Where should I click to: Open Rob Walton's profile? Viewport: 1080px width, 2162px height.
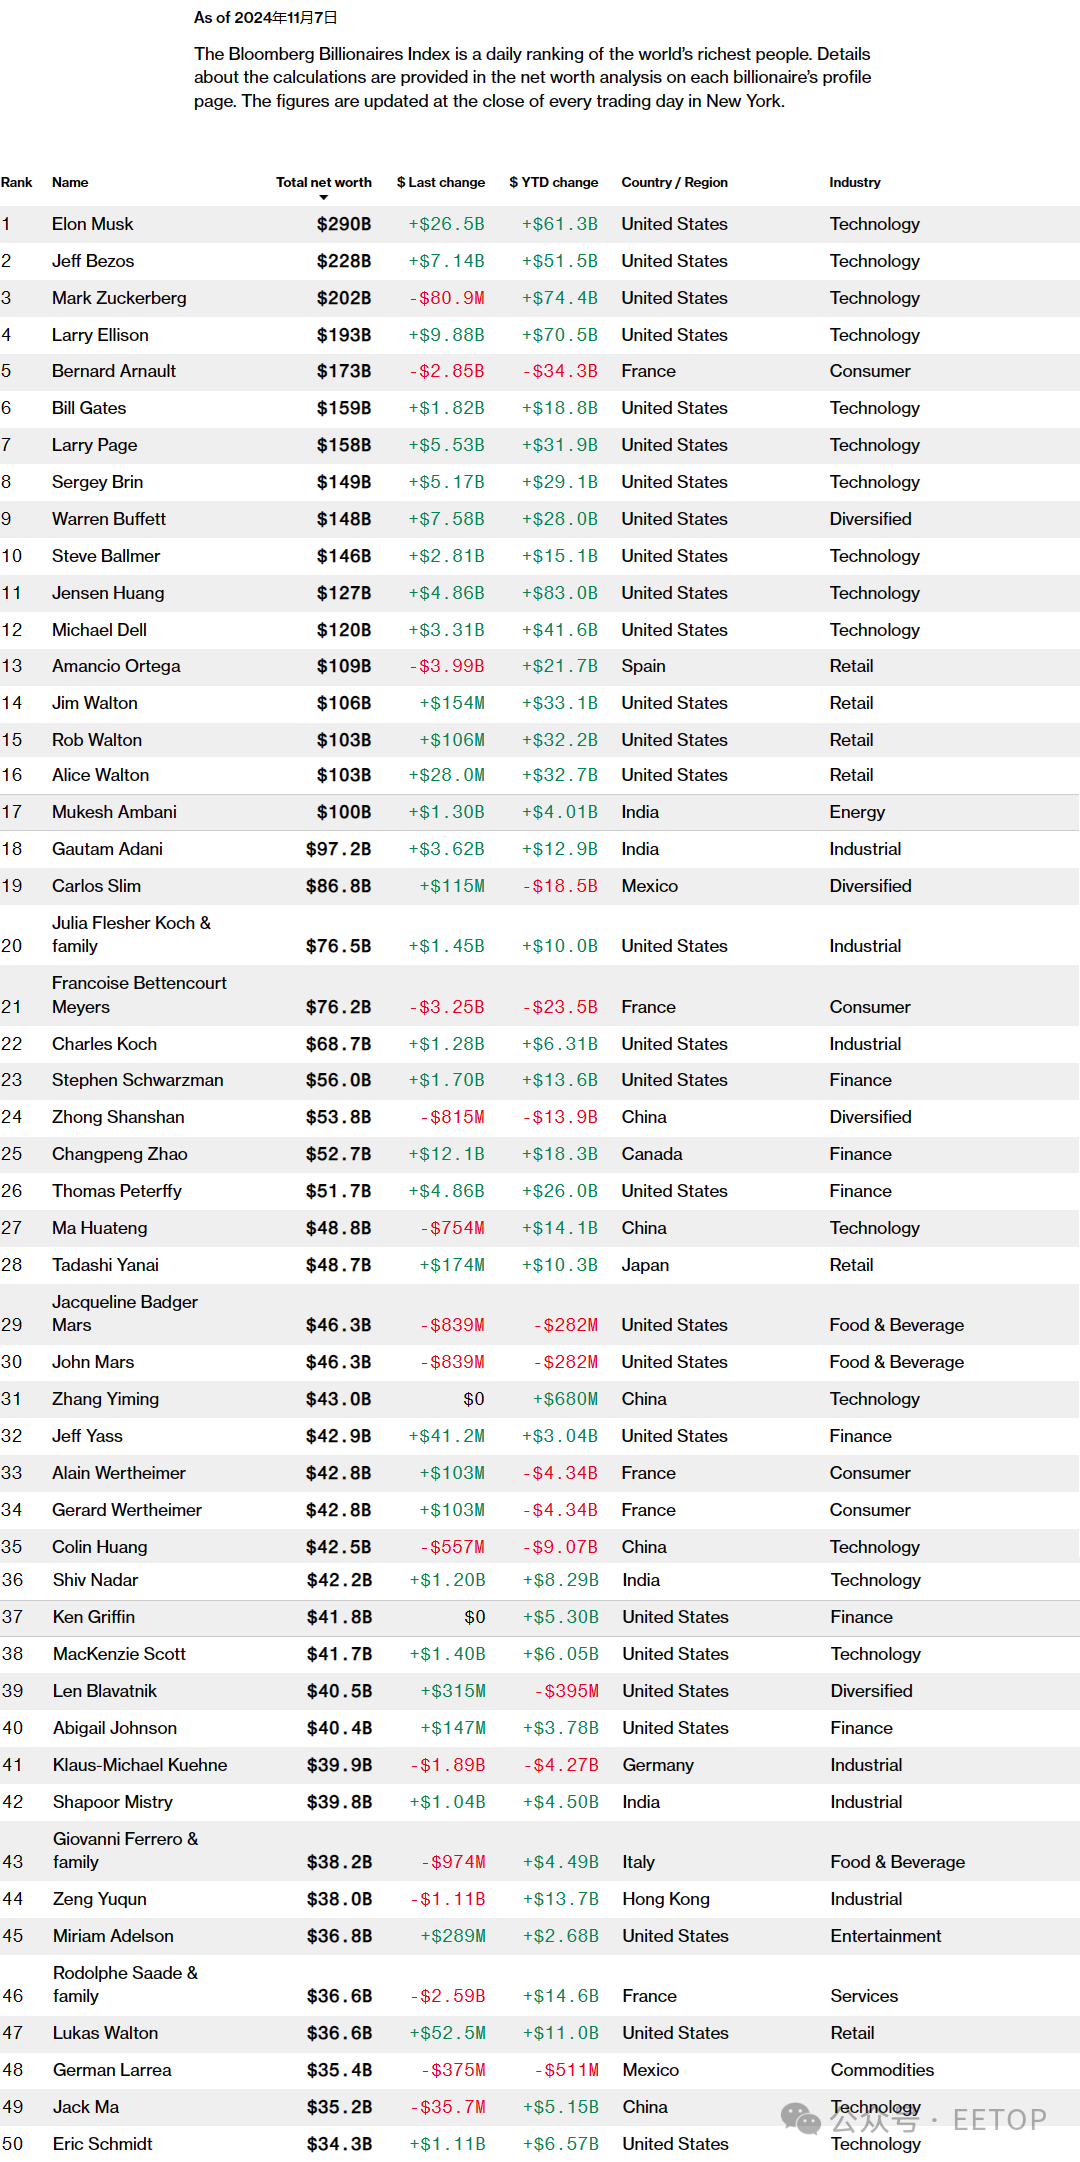(97, 740)
